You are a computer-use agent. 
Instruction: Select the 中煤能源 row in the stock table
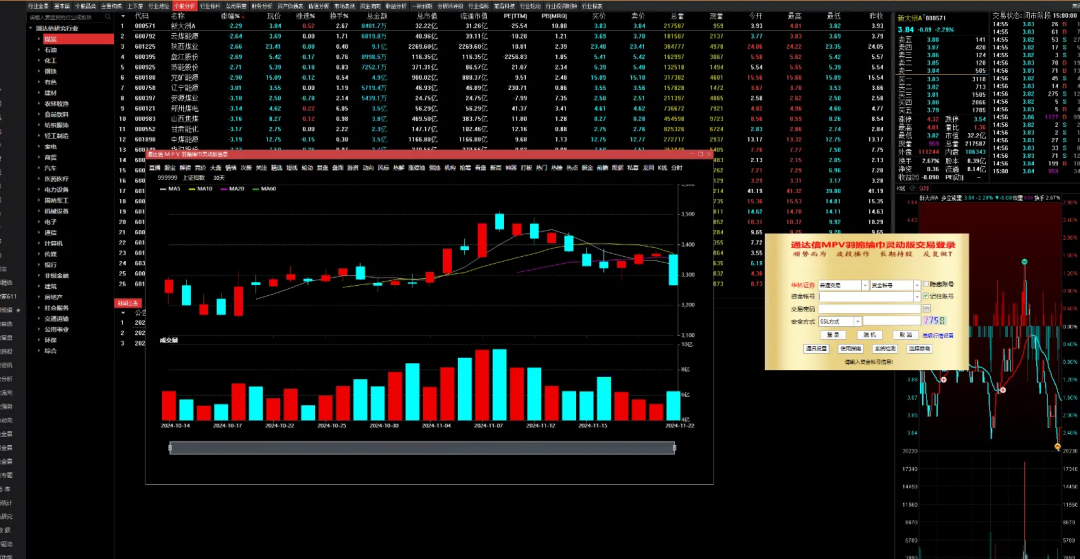(x=504, y=140)
